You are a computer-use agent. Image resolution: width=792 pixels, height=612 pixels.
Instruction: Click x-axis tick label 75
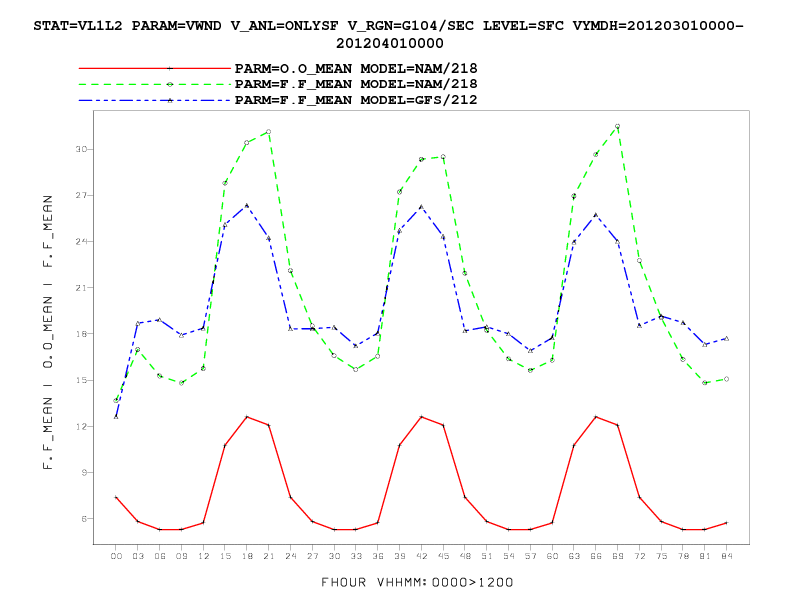(x=662, y=556)
